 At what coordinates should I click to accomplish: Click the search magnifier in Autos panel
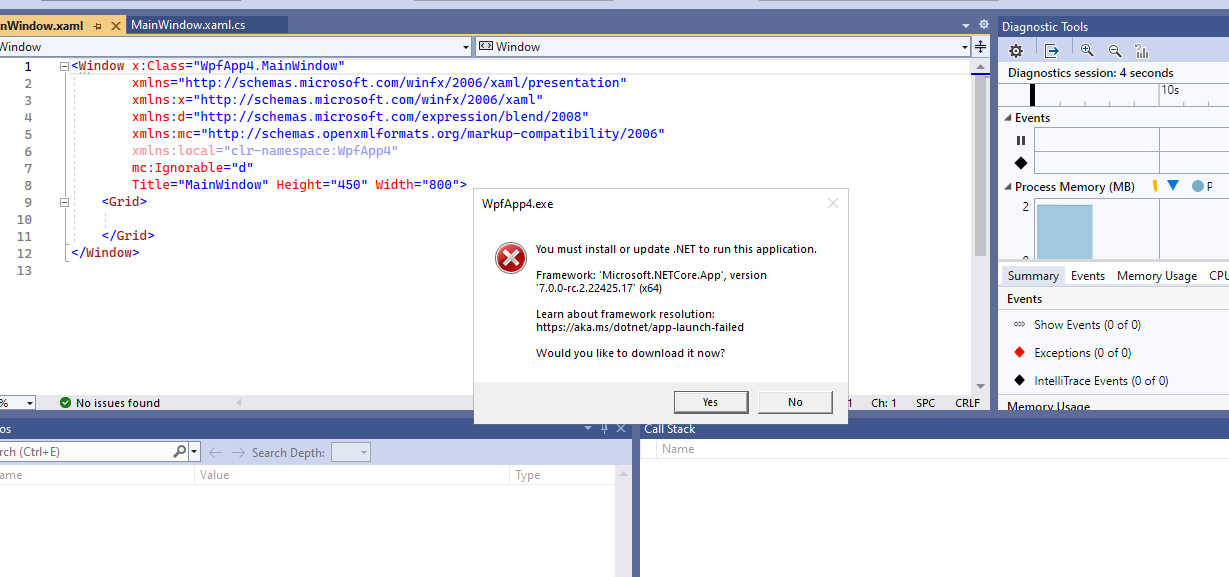click(180, 452)
